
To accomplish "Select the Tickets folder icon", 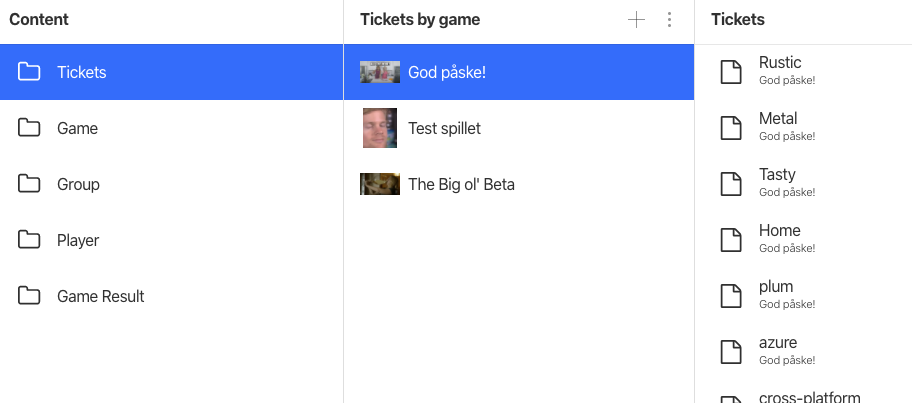I will tap(29, 72).
